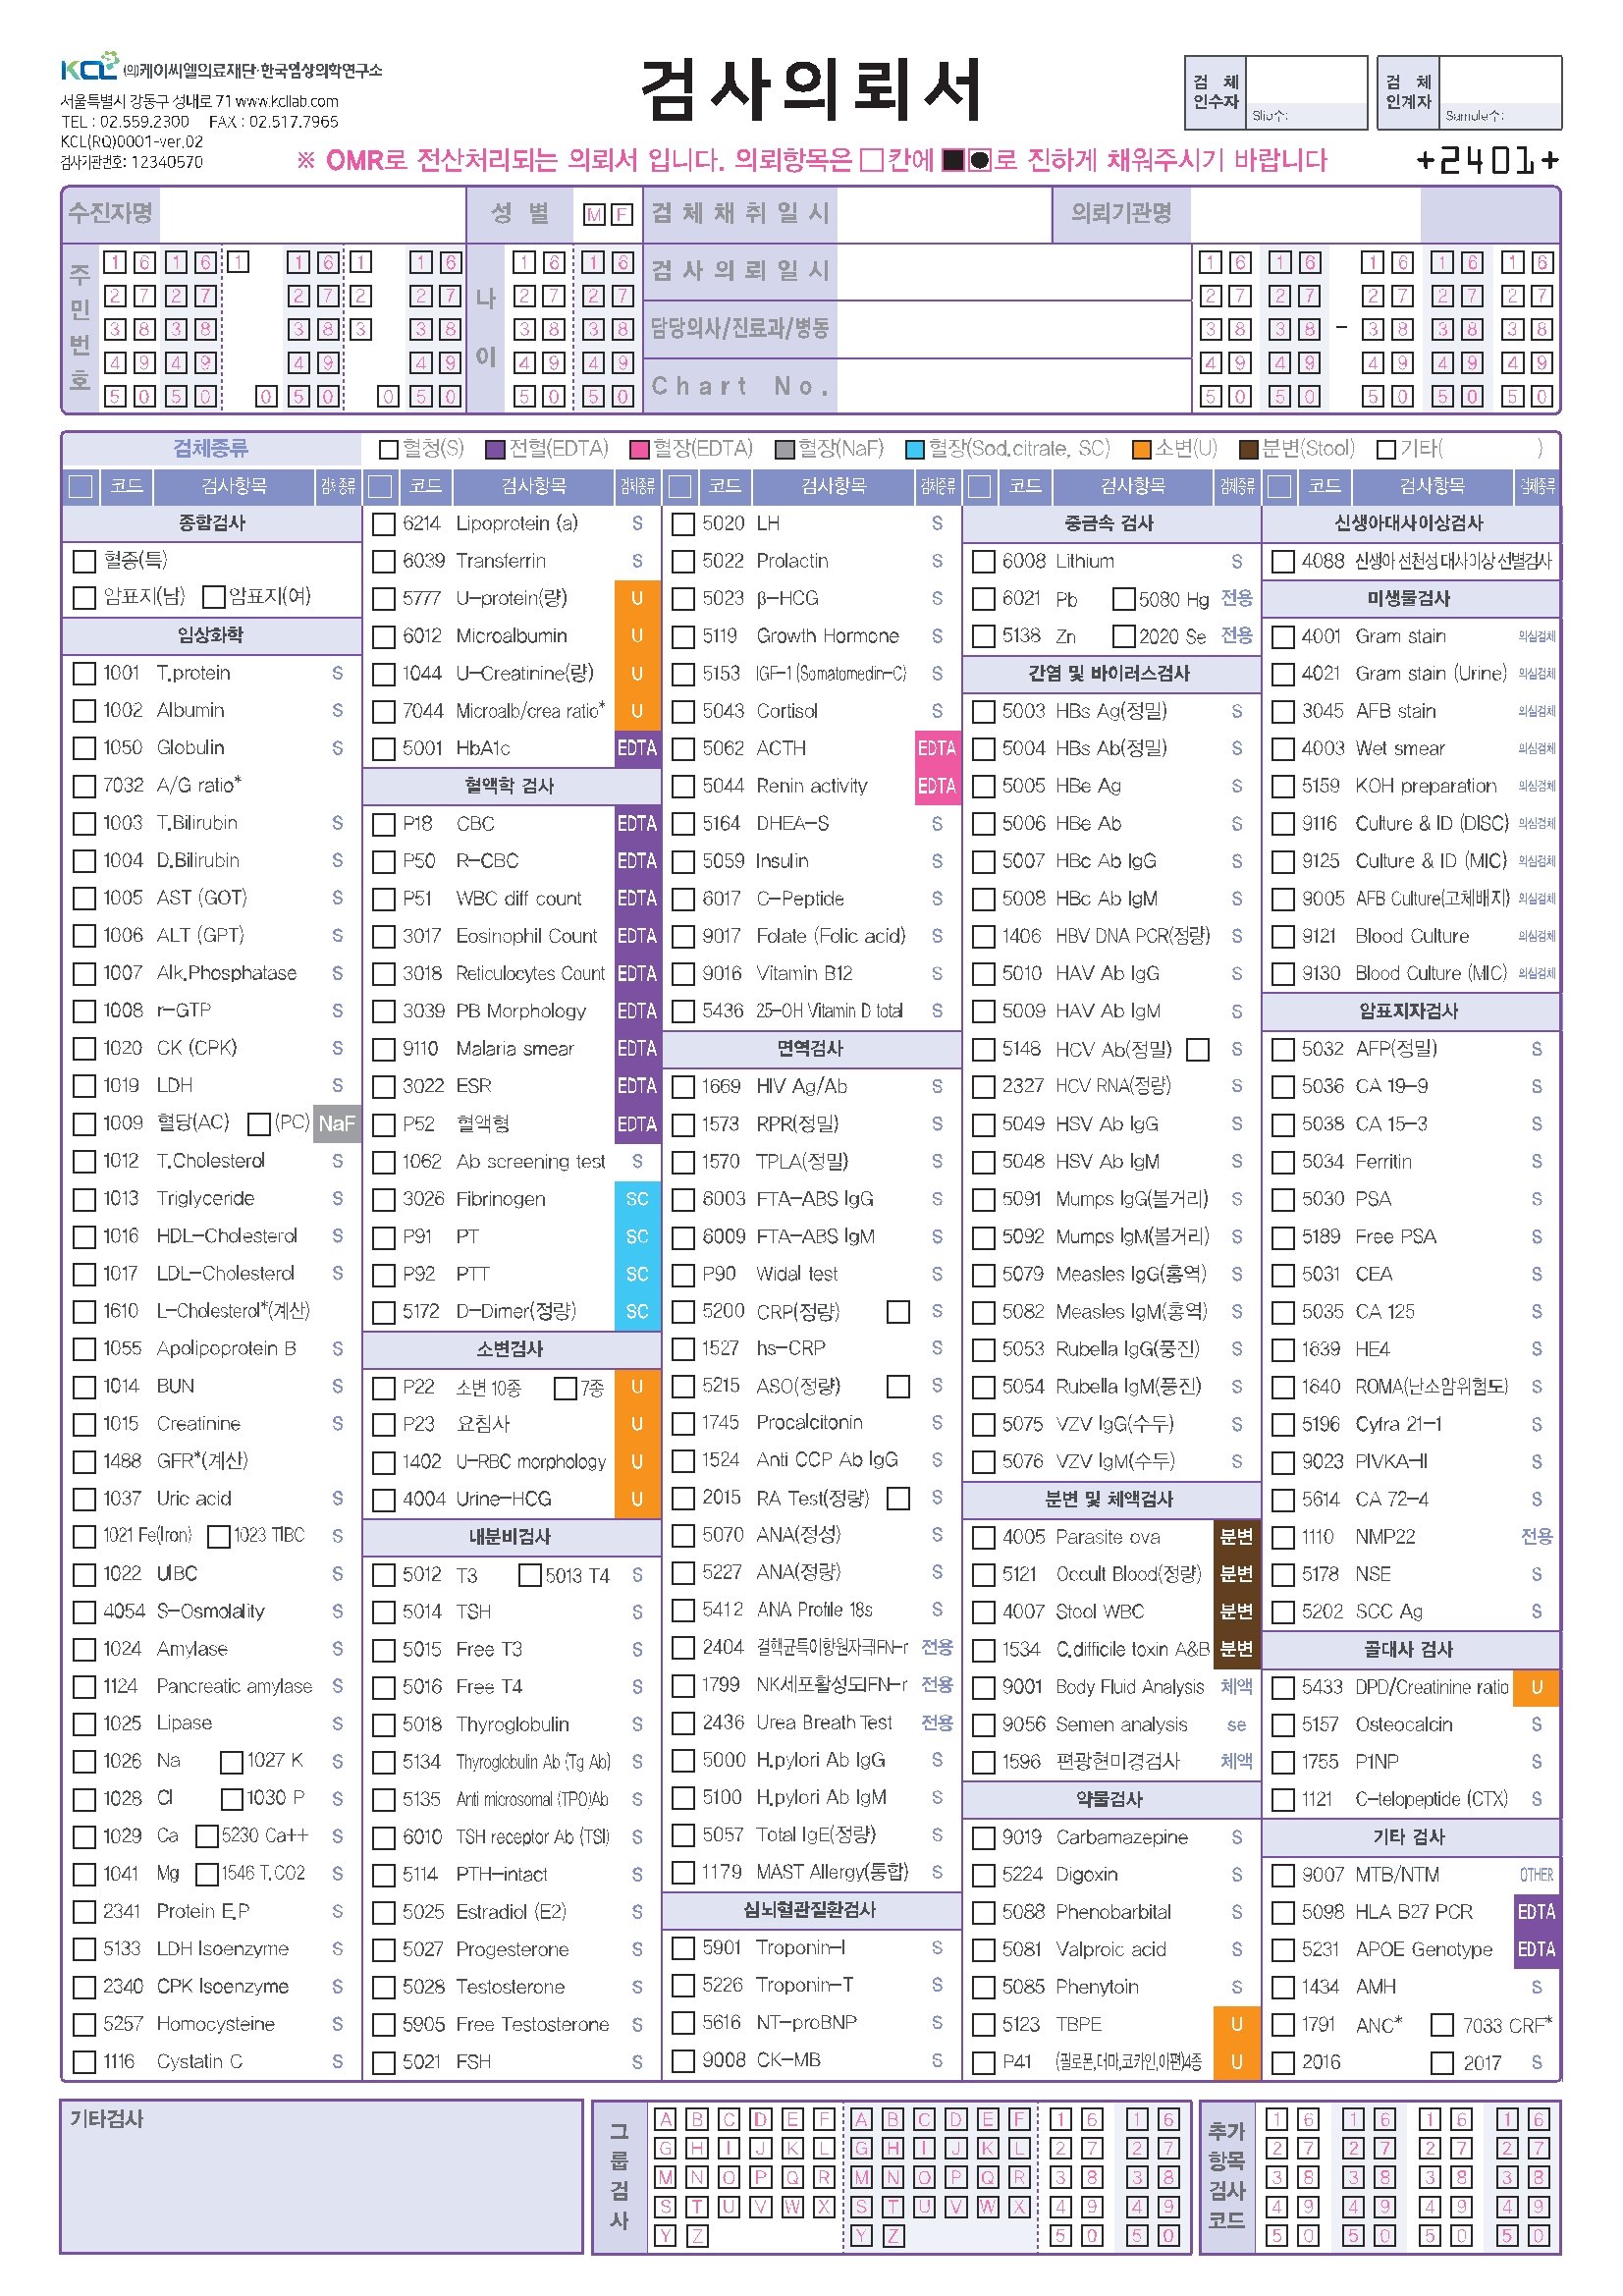
Task: Check the leftmost header checkbox above 종합검사
Action: (x=81, y=487)
